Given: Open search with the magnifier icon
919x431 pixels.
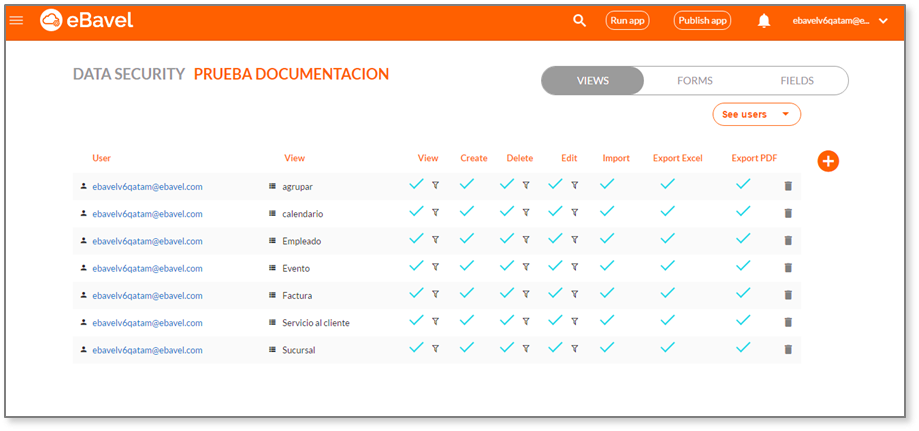Looking at the screenshot, I should click(x=579, y=21).
